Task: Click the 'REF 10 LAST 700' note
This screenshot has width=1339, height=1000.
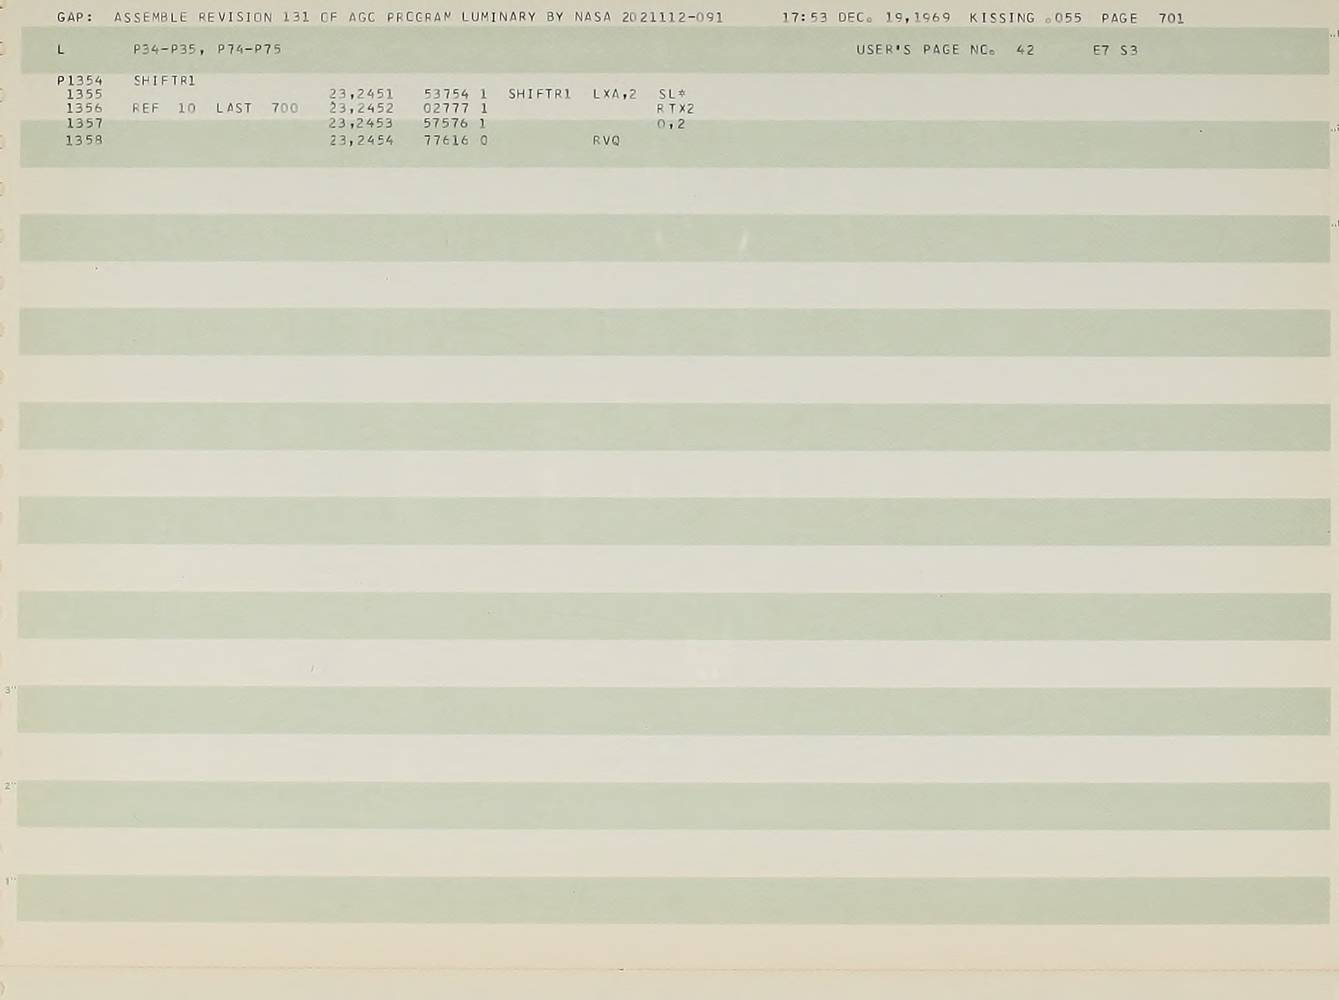Action: coord(215,108)
